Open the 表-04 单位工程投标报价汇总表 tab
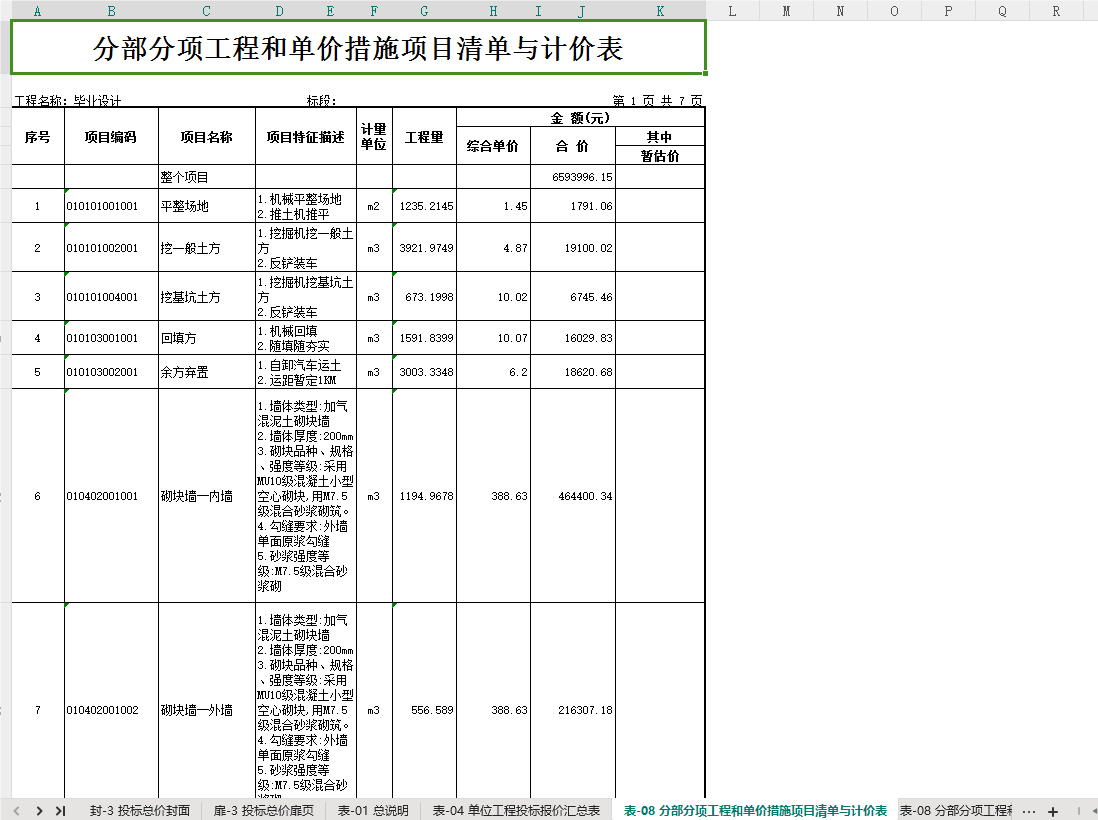Viewport: 1098px width, 820px height. pos(516,811)
